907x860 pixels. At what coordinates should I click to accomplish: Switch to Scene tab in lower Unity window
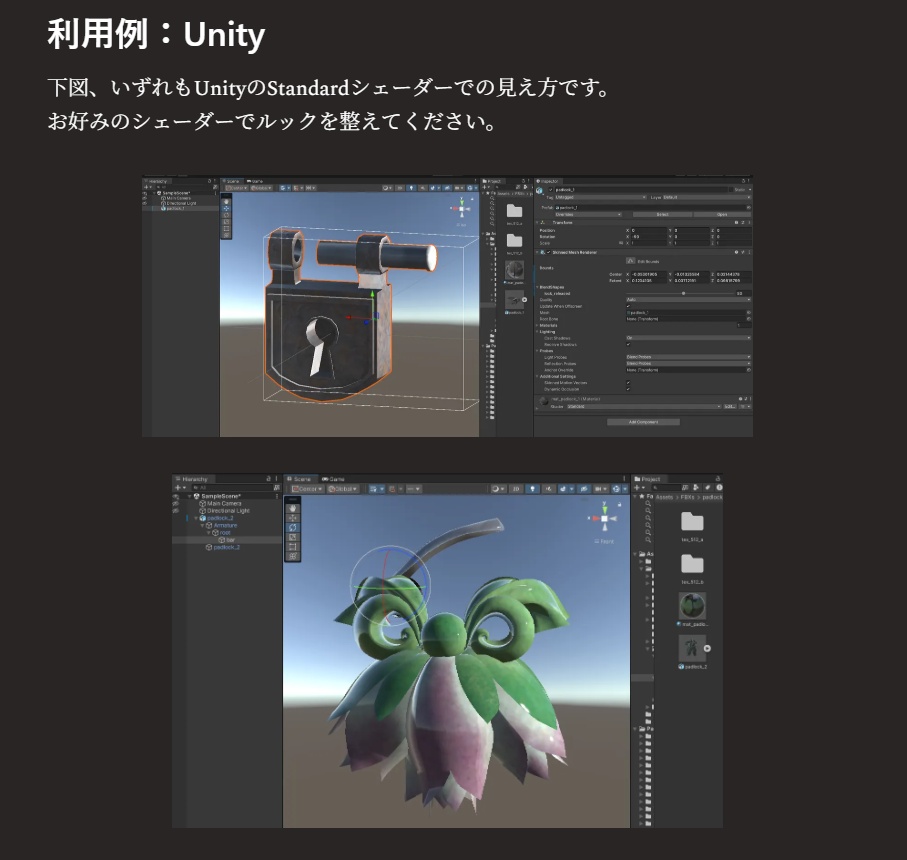pos(300,479)
